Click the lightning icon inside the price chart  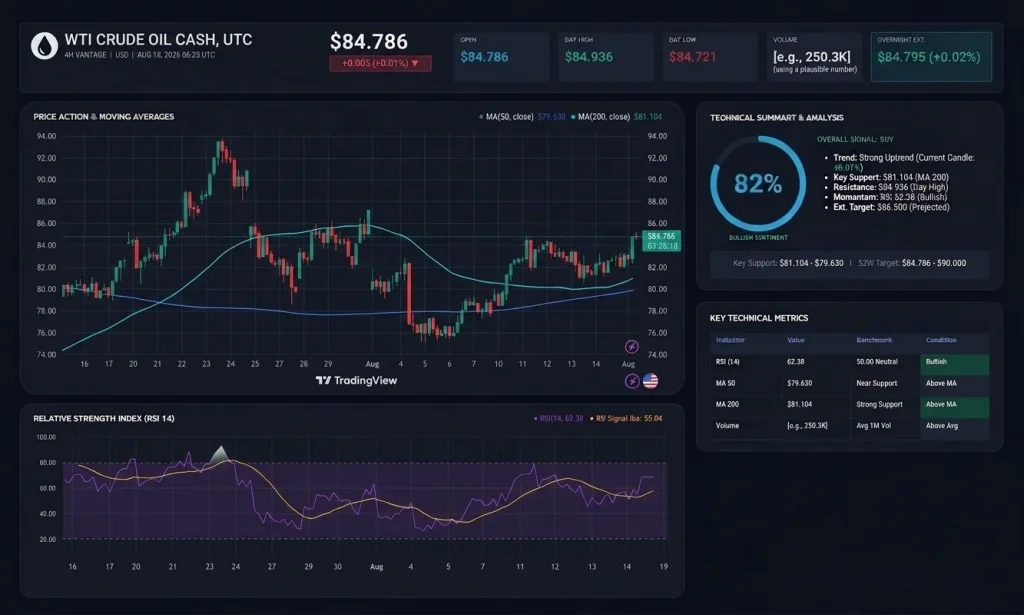tap(632, 347)
